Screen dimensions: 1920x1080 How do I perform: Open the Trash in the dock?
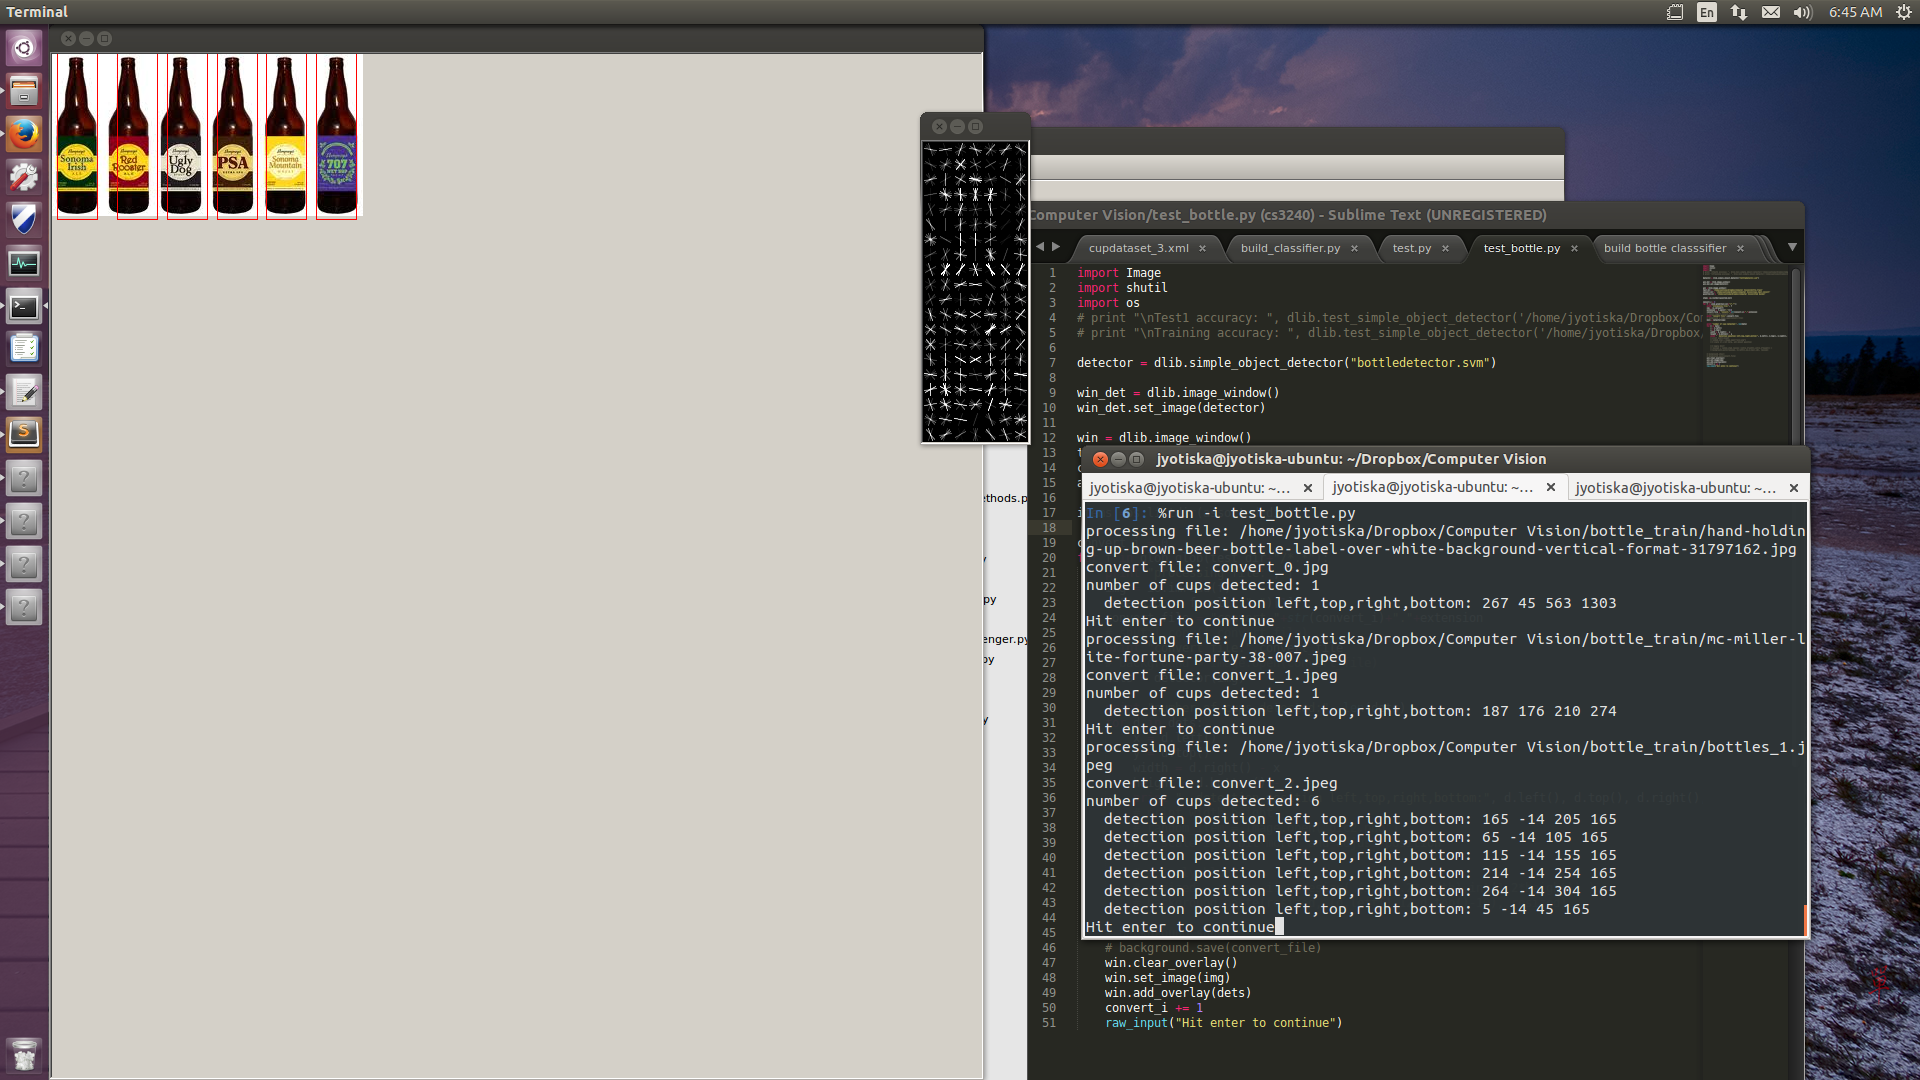coord(24,1054)
